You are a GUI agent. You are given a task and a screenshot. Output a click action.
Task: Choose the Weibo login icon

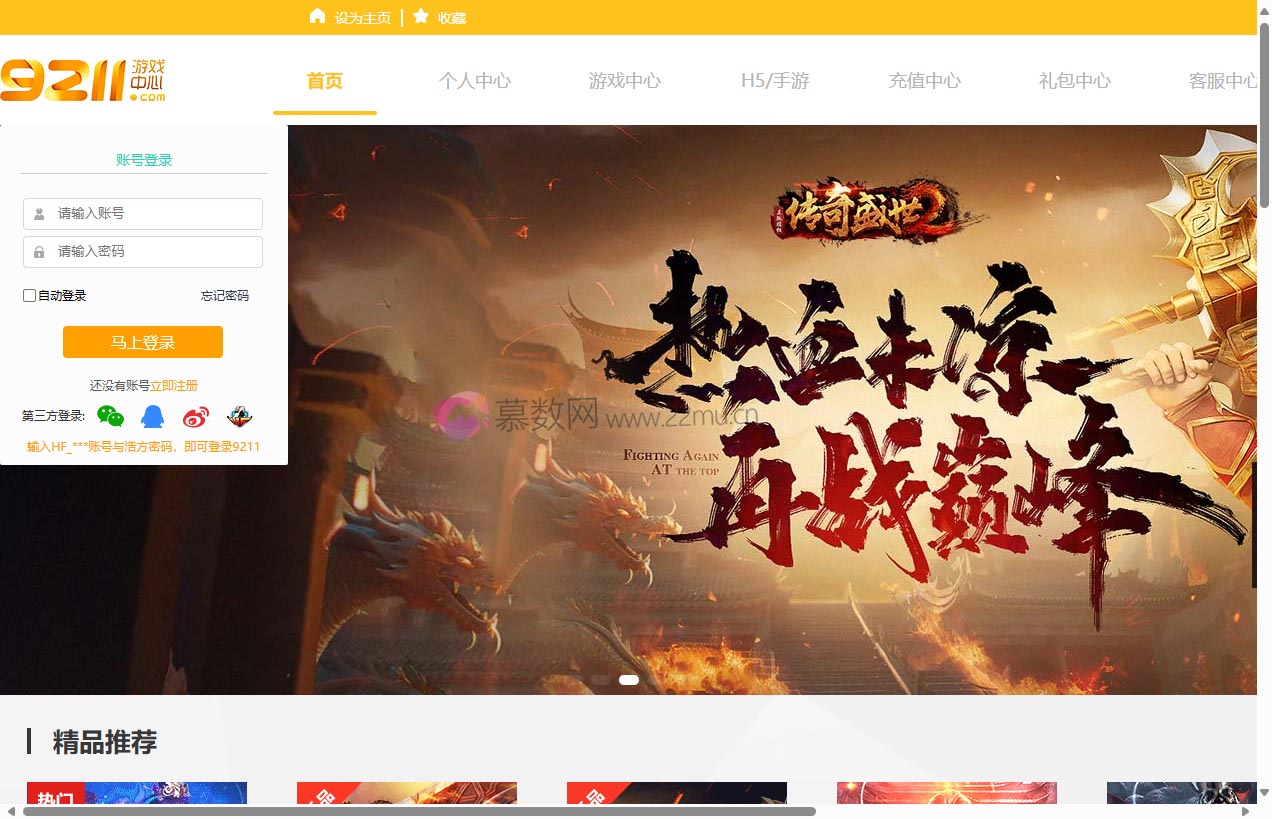[196, 416]
